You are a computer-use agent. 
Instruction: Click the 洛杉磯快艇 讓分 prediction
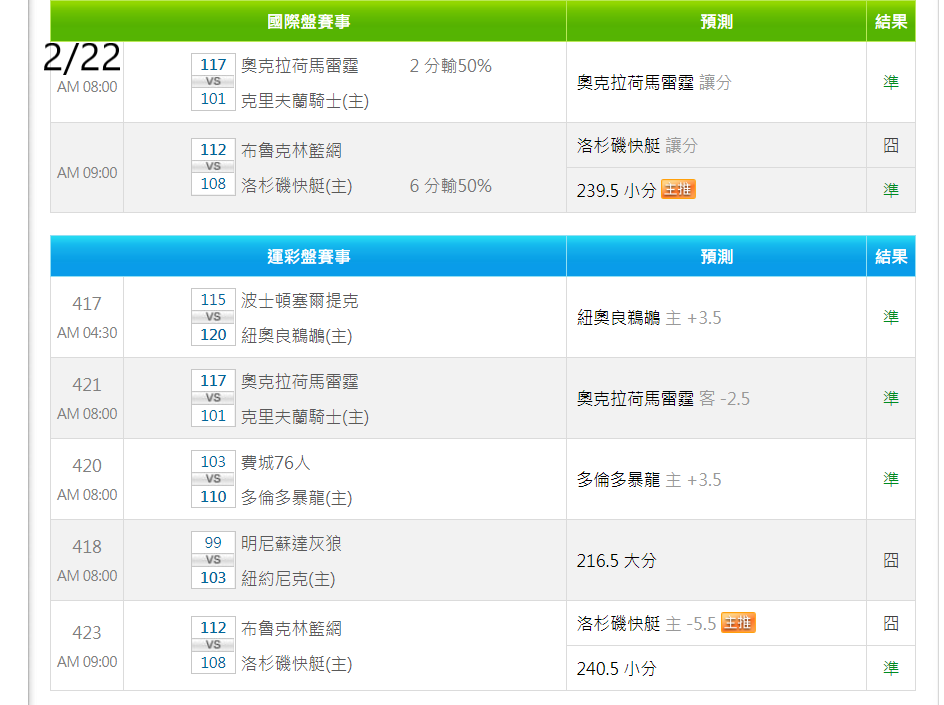tap(637, 145)
